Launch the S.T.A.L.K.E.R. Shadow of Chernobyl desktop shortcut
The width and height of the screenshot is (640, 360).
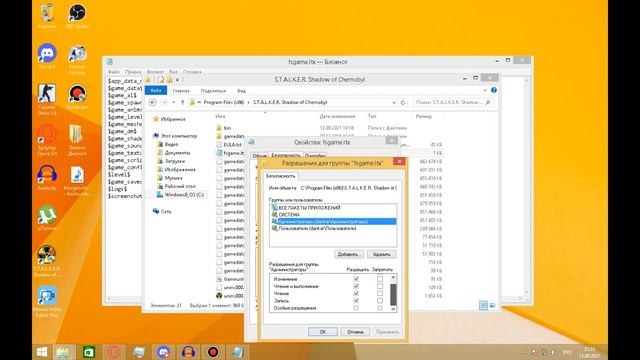click(47, 256)
